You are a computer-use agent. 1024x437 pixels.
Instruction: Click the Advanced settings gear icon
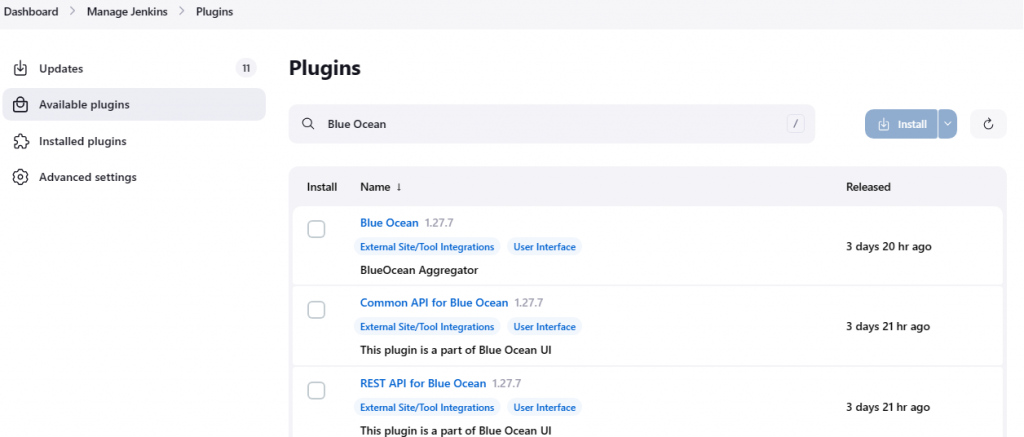(19, 177)
